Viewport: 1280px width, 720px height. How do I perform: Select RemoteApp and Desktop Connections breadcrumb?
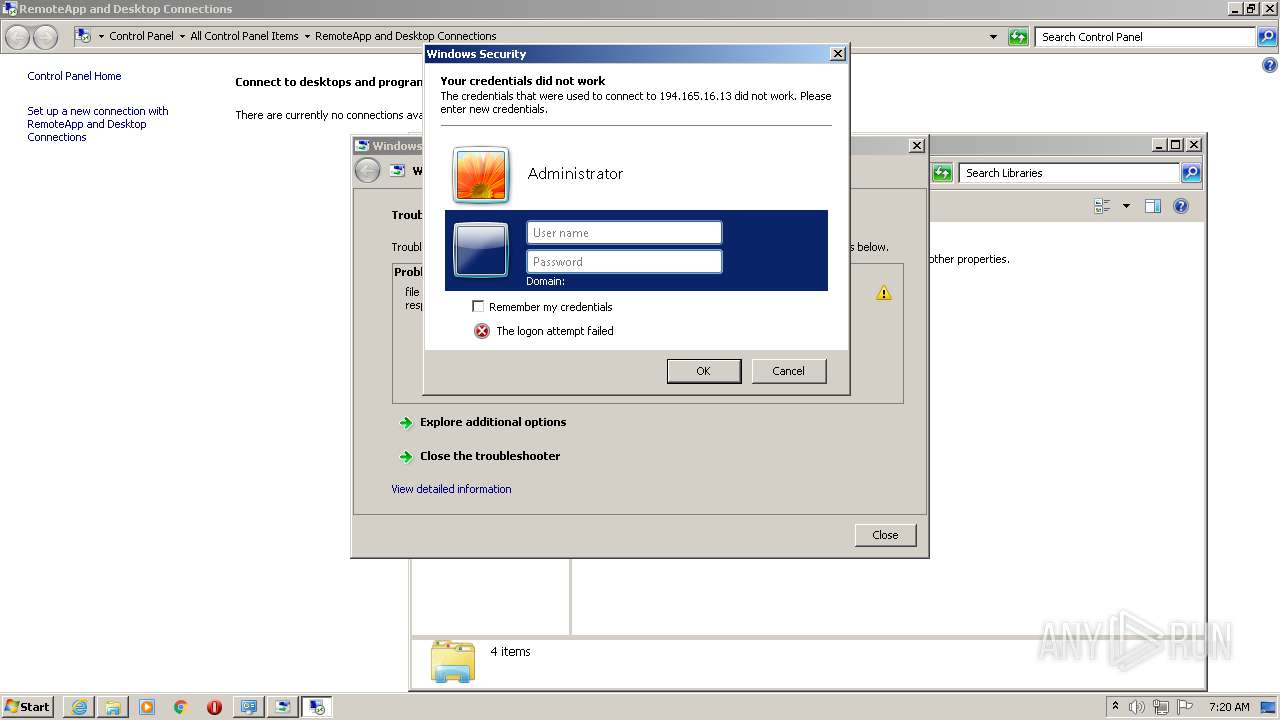pyautogui.click(x=405, y=36)
